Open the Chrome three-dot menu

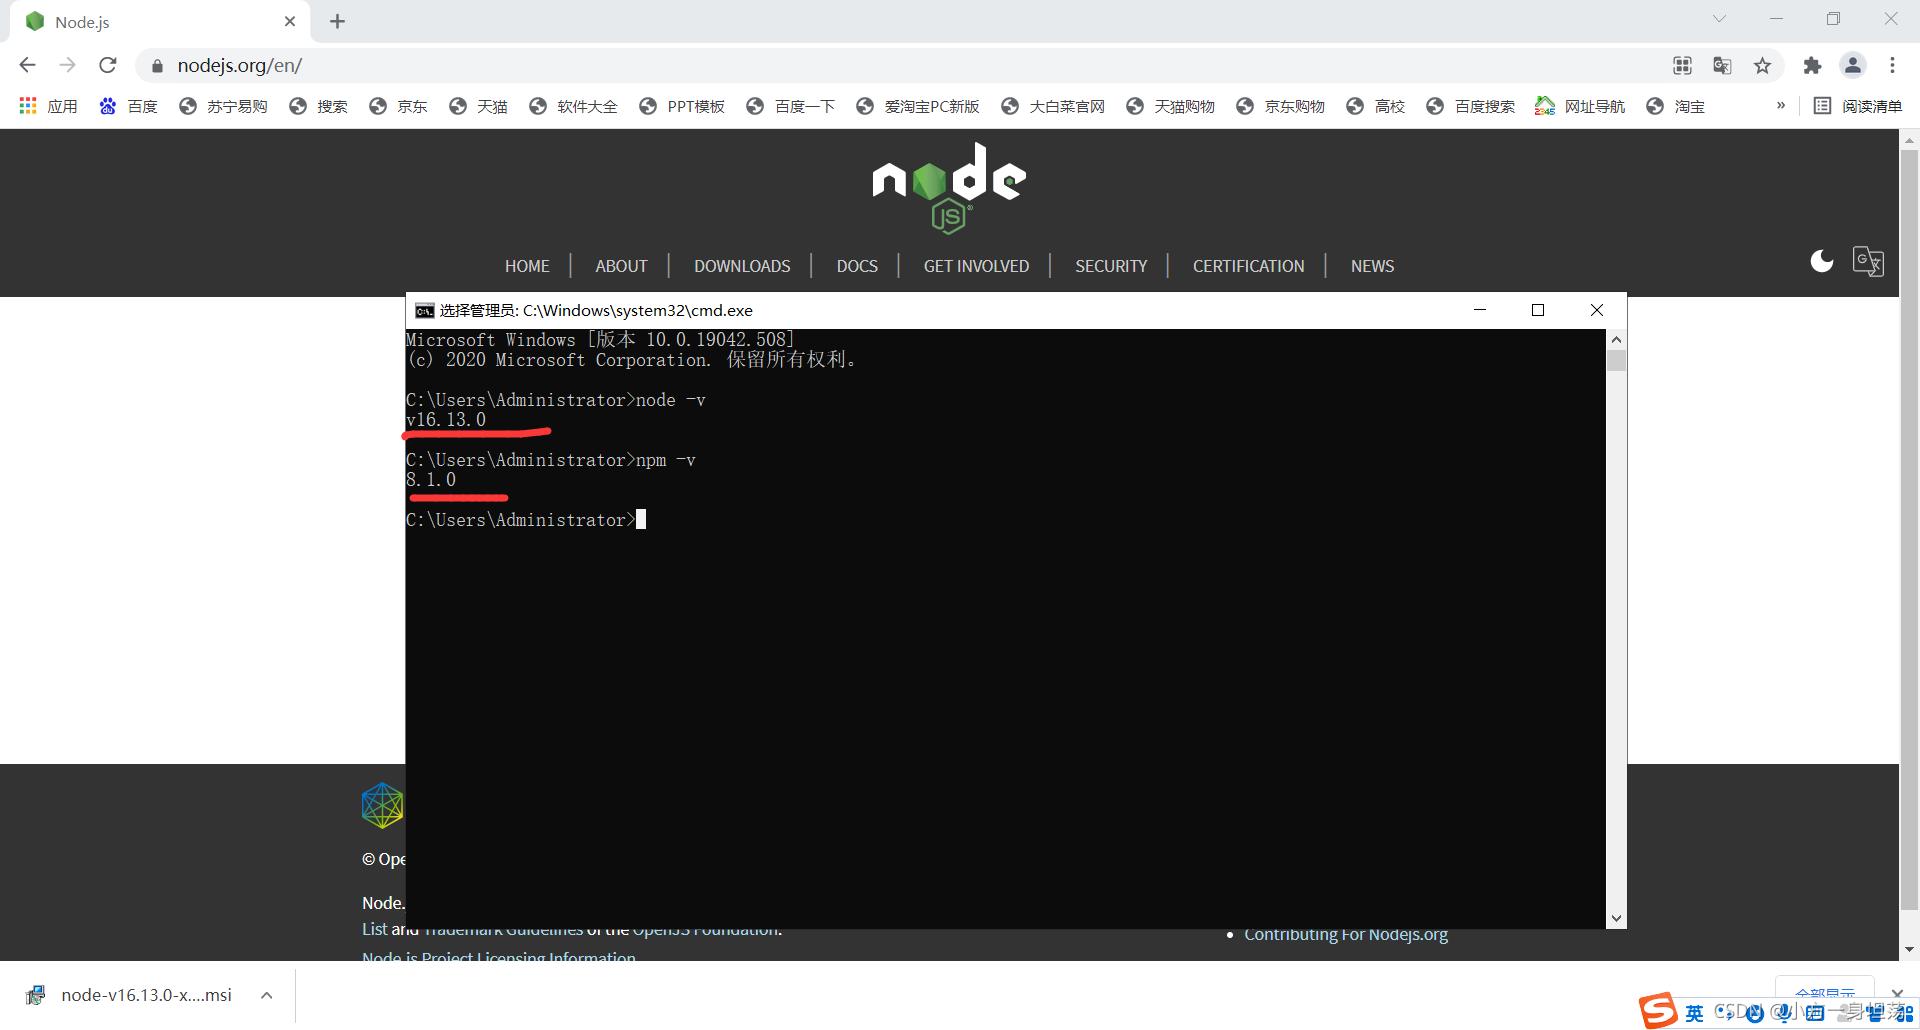coord(1892,65)
